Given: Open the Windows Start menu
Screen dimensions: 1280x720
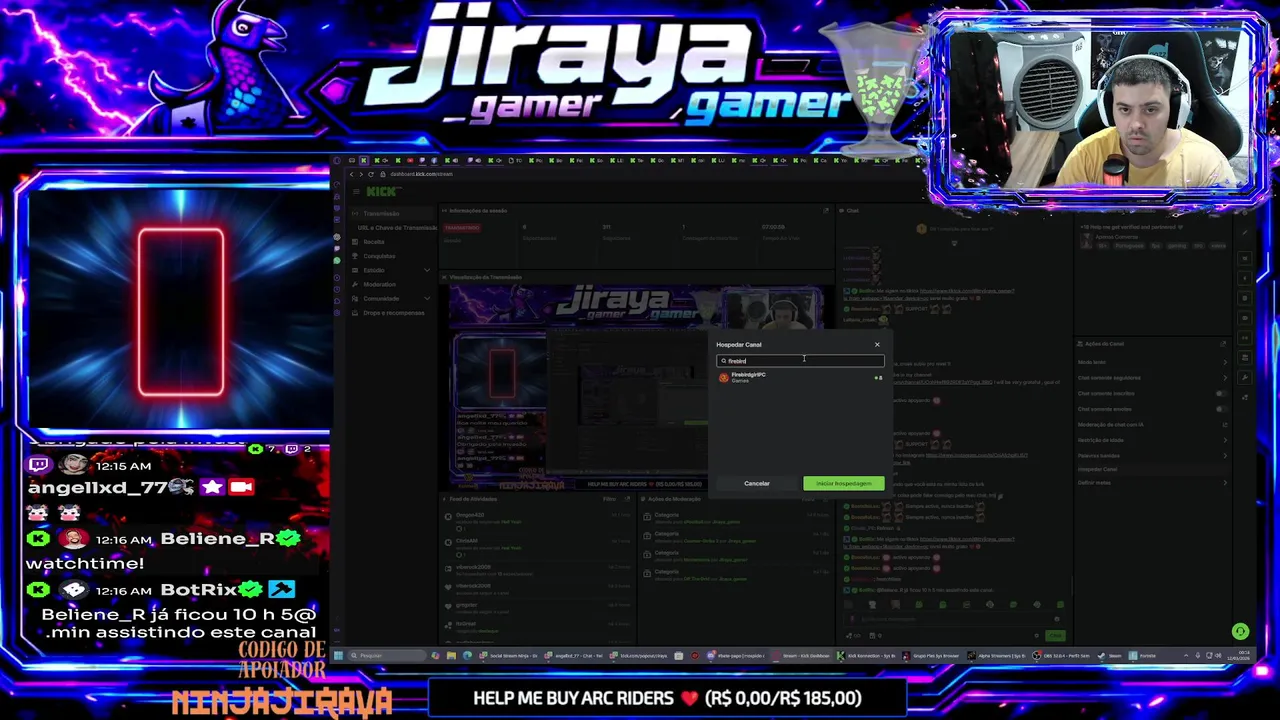Looking at the screenshot, I should pos(339,656).
